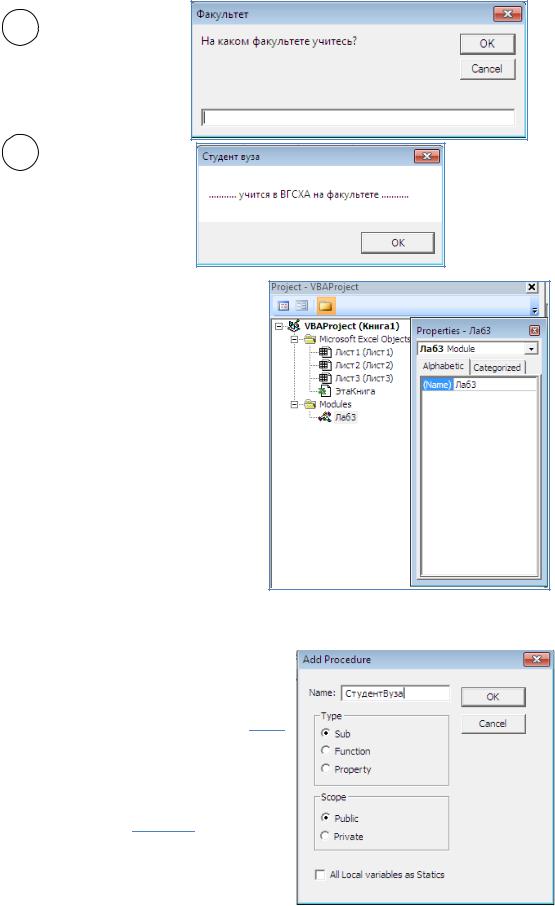This screenshot has width=555, height=906.
Task: Select the Public scope radio button
Action: point(326,818)
